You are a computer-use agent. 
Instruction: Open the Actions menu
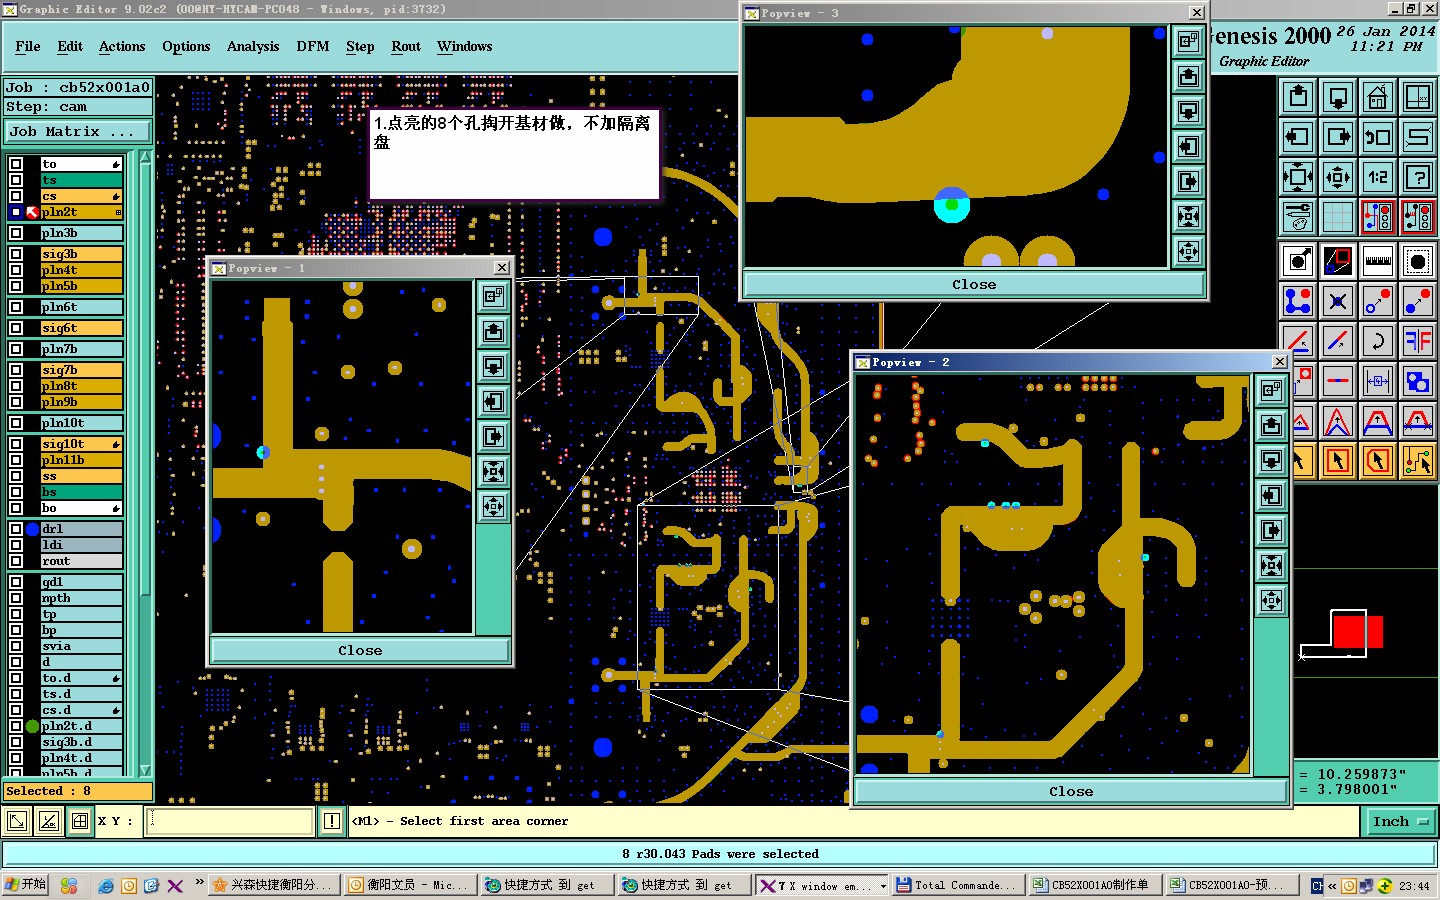[x=122, y=46]
